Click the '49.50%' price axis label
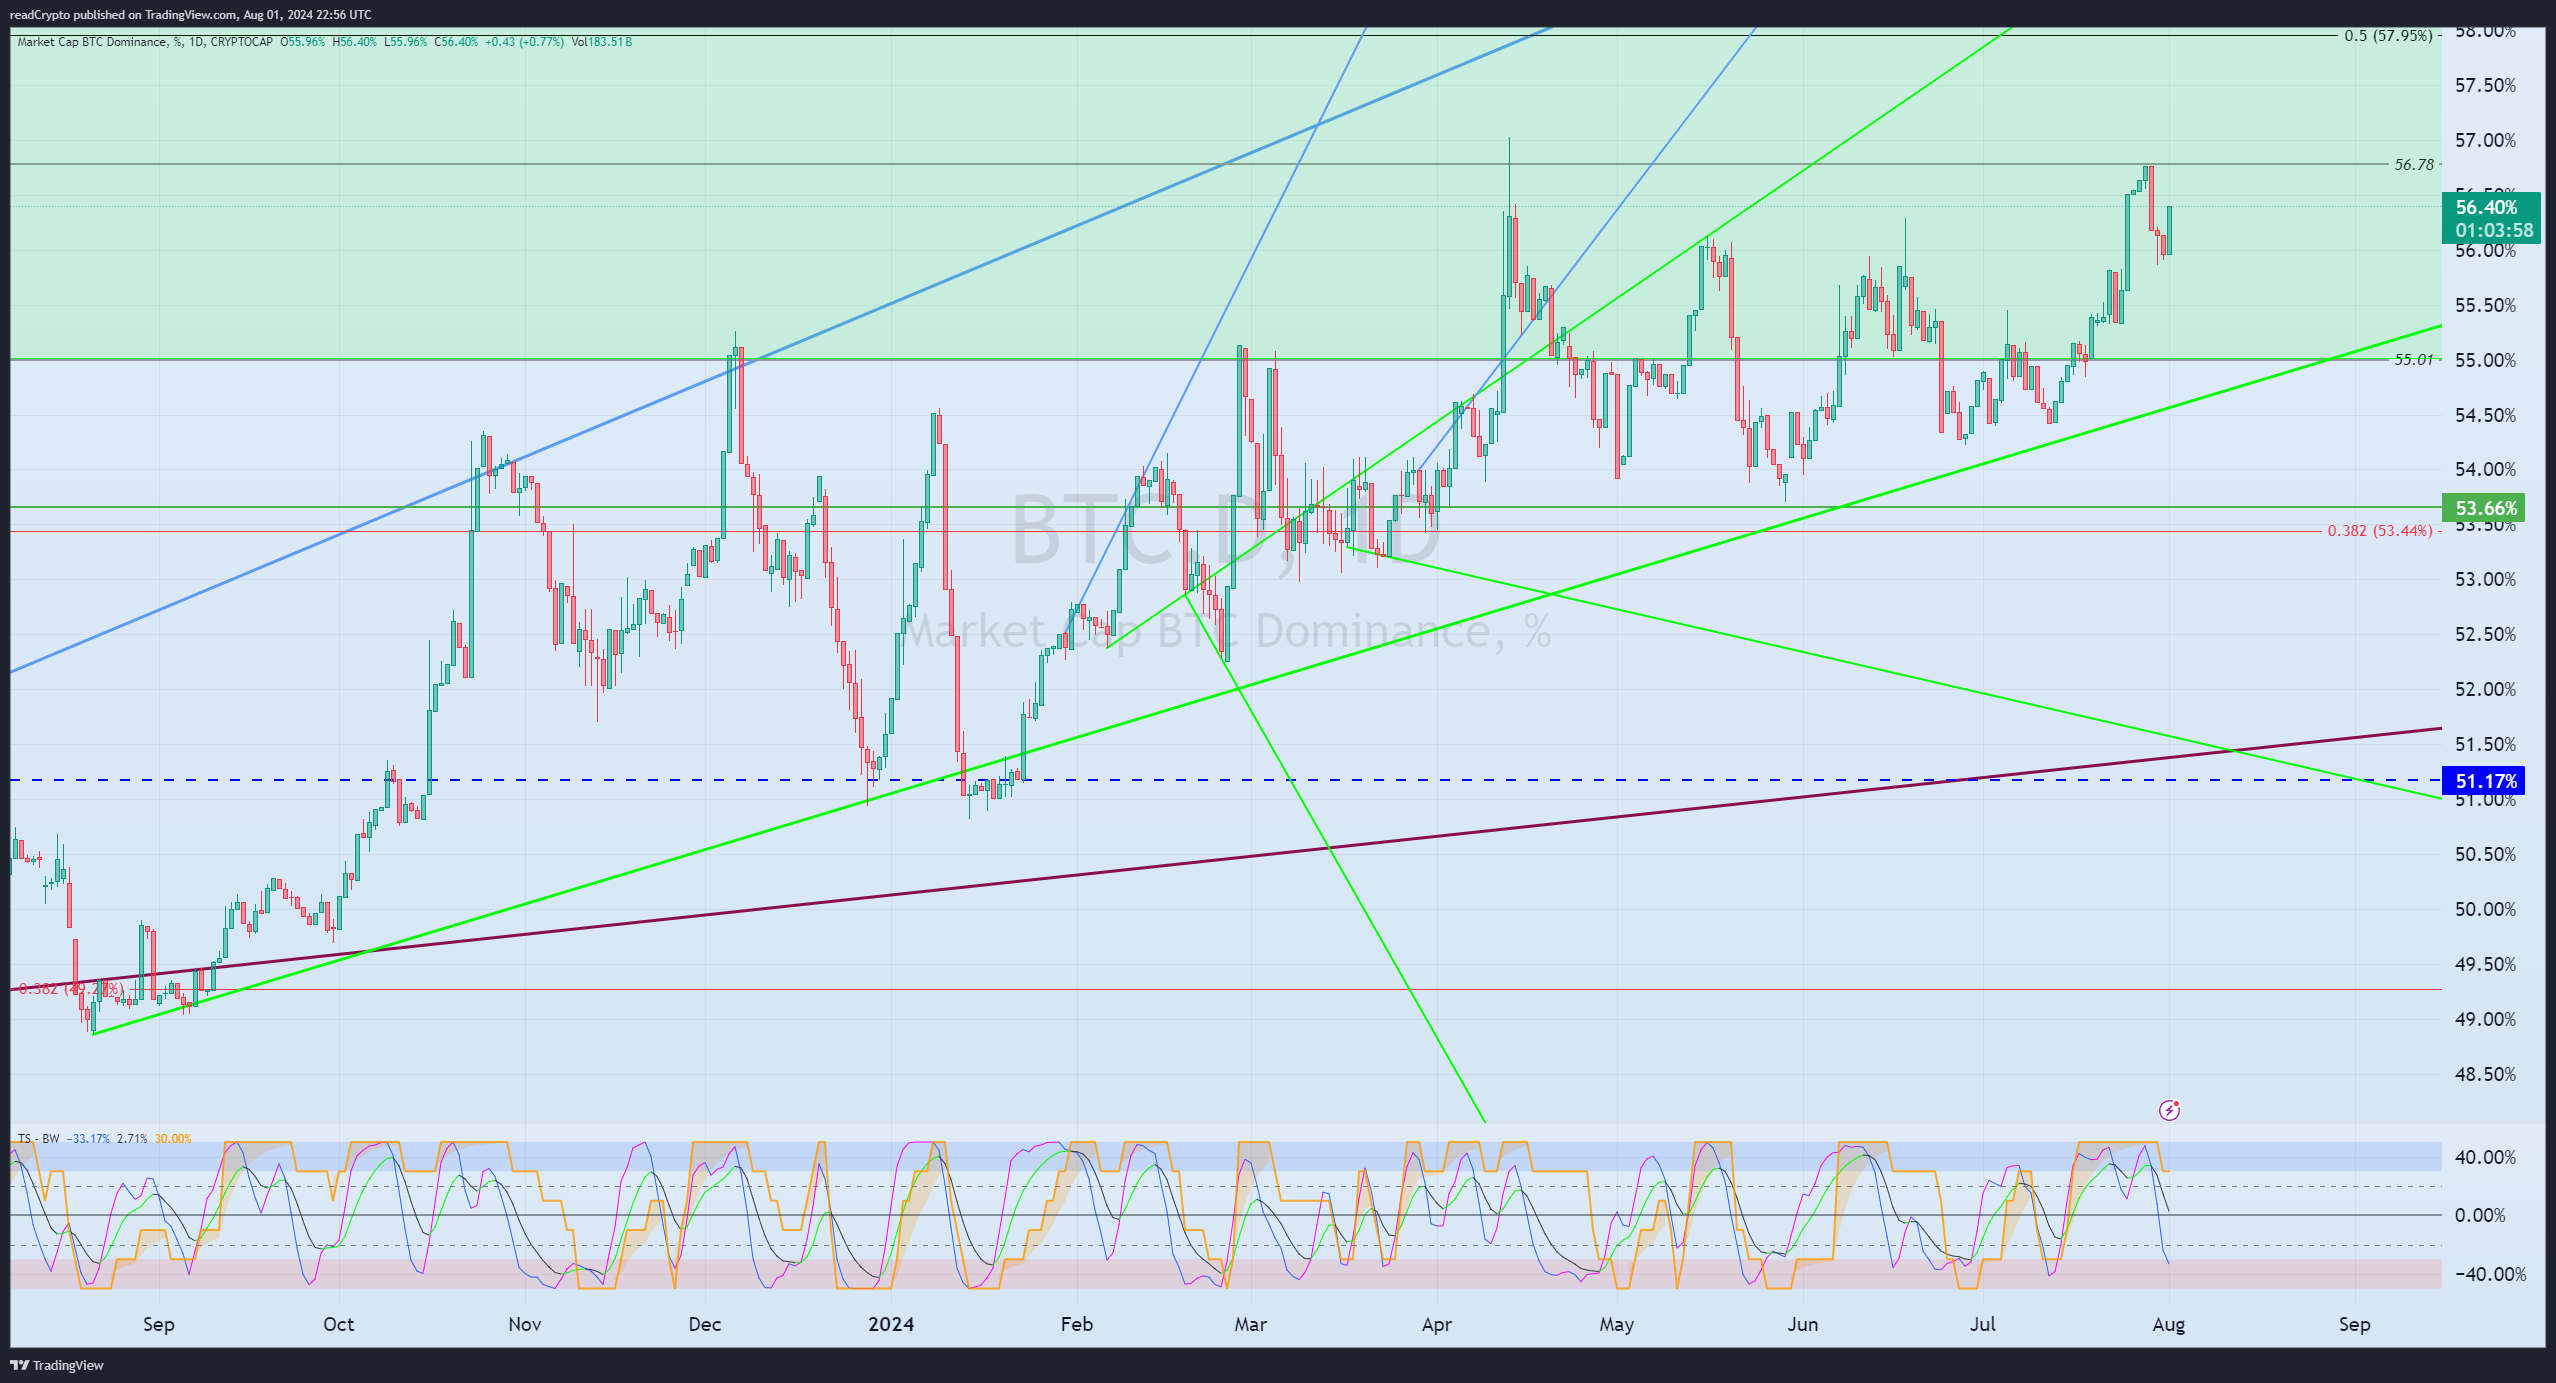The width and height of the screenshot is (2556, 1383). (x=2485, y=964)
